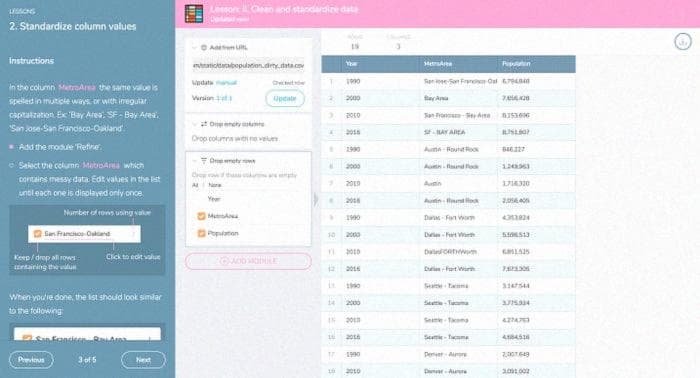
Task: Collapse the Add from URL module
Action: pos(194,47)
